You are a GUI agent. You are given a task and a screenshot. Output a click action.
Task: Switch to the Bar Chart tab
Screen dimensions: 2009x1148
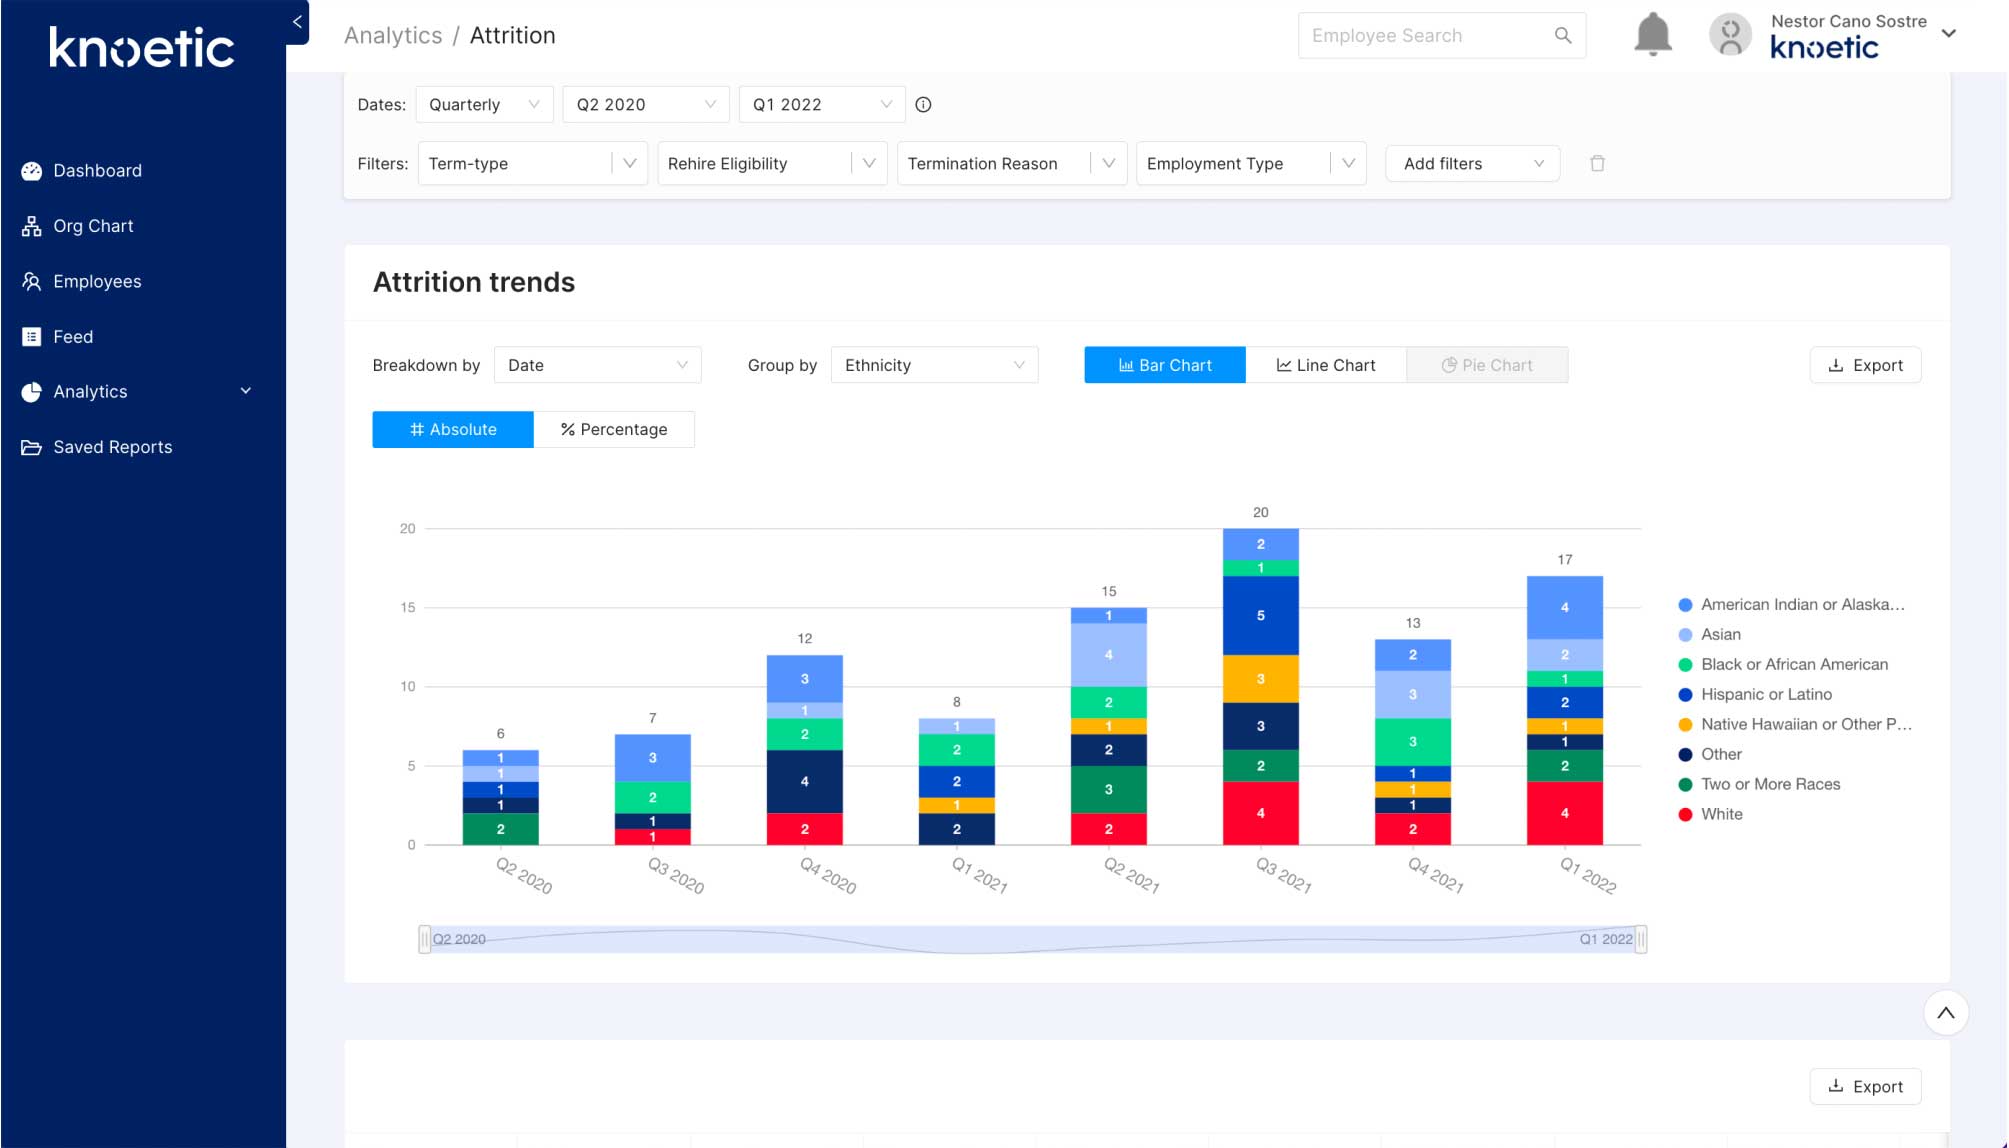[1164, 364]
